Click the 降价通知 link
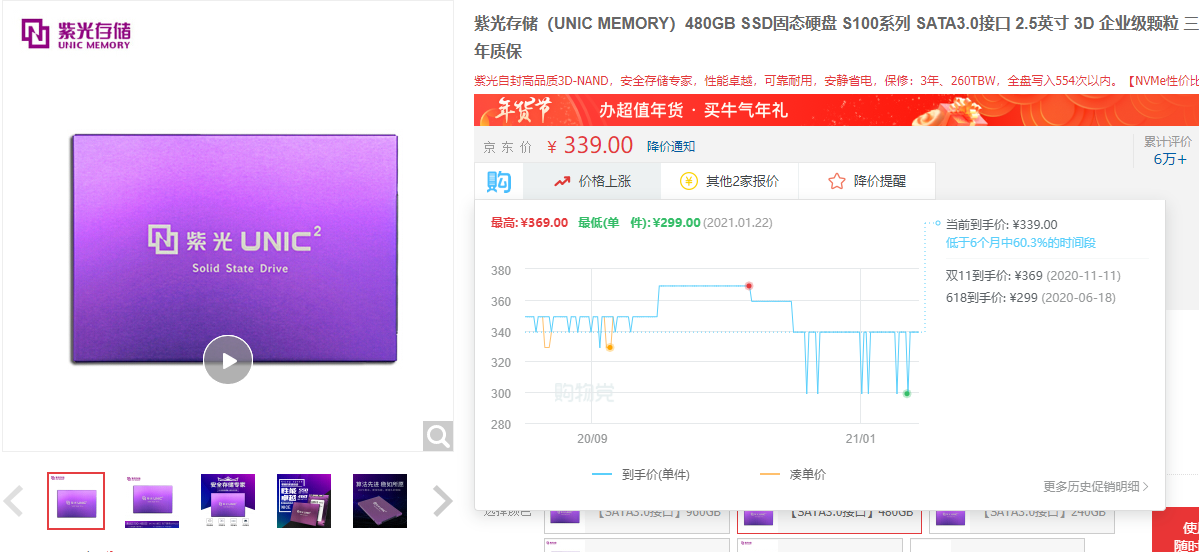 pos(671,146)
